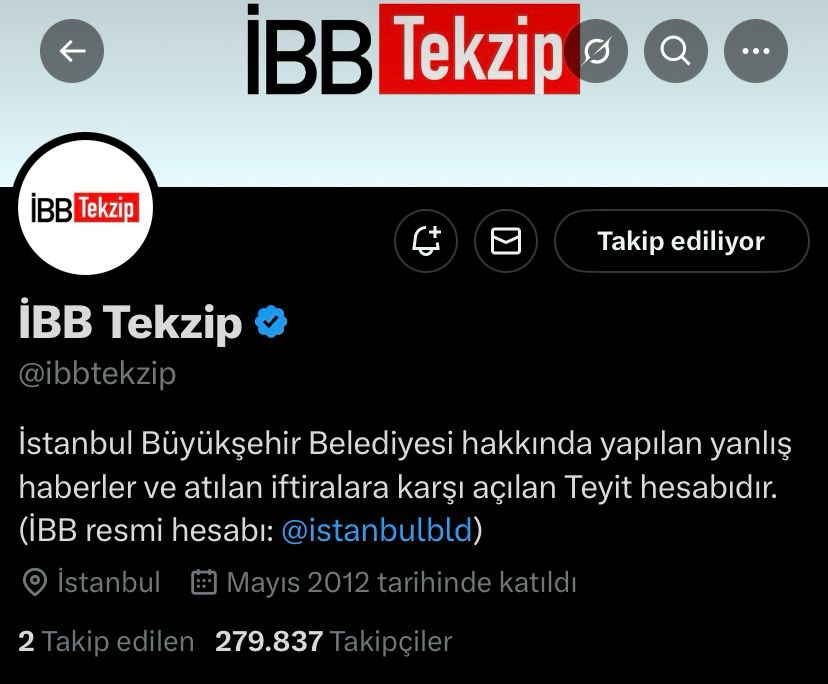Image resolution: width=828 pixels, height=684 pixels.
Task: Toggle the Takip ediliyor follow button
Action: click(x=681, y=241)
